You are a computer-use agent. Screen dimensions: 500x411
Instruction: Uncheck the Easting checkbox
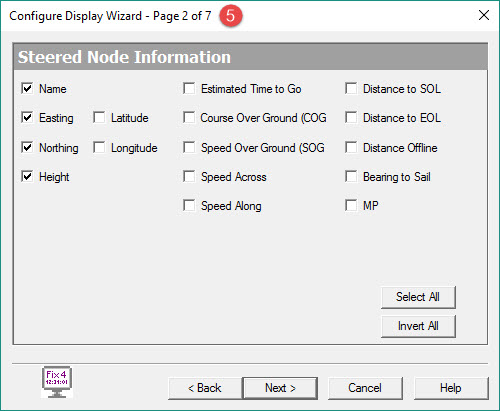pyautogui.click(x=27, y=118)
